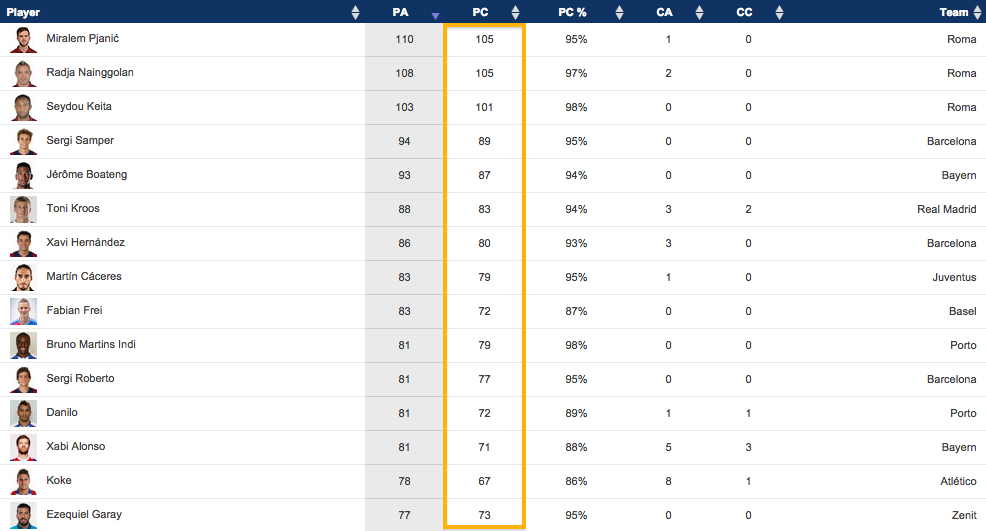Open Sergi Samper's player name
Image resolution: width=986 pixels, height=531 pixels.
click(x=80, y=141)
